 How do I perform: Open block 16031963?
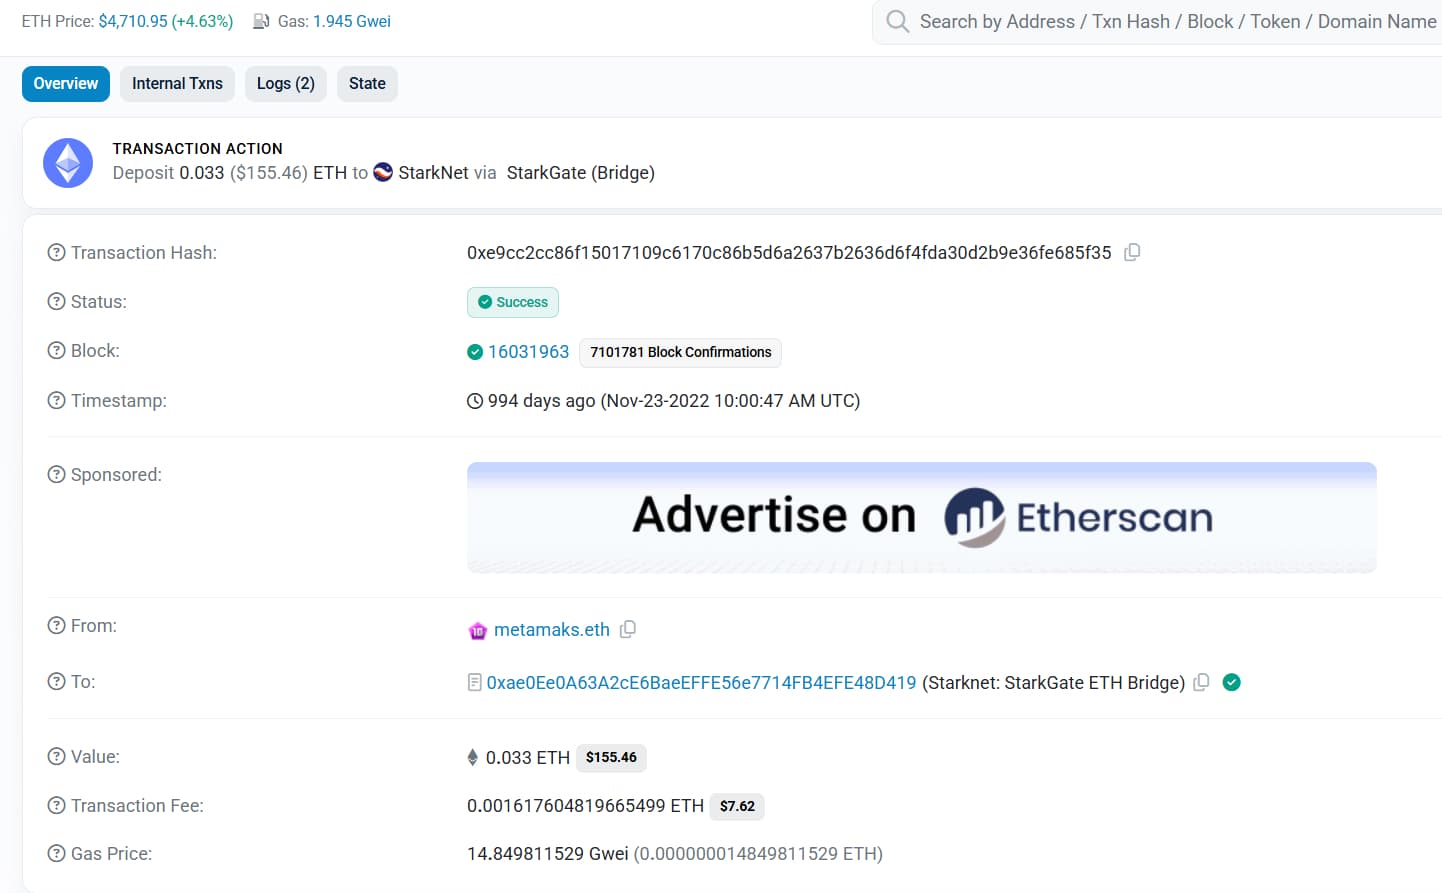(526, 351)
